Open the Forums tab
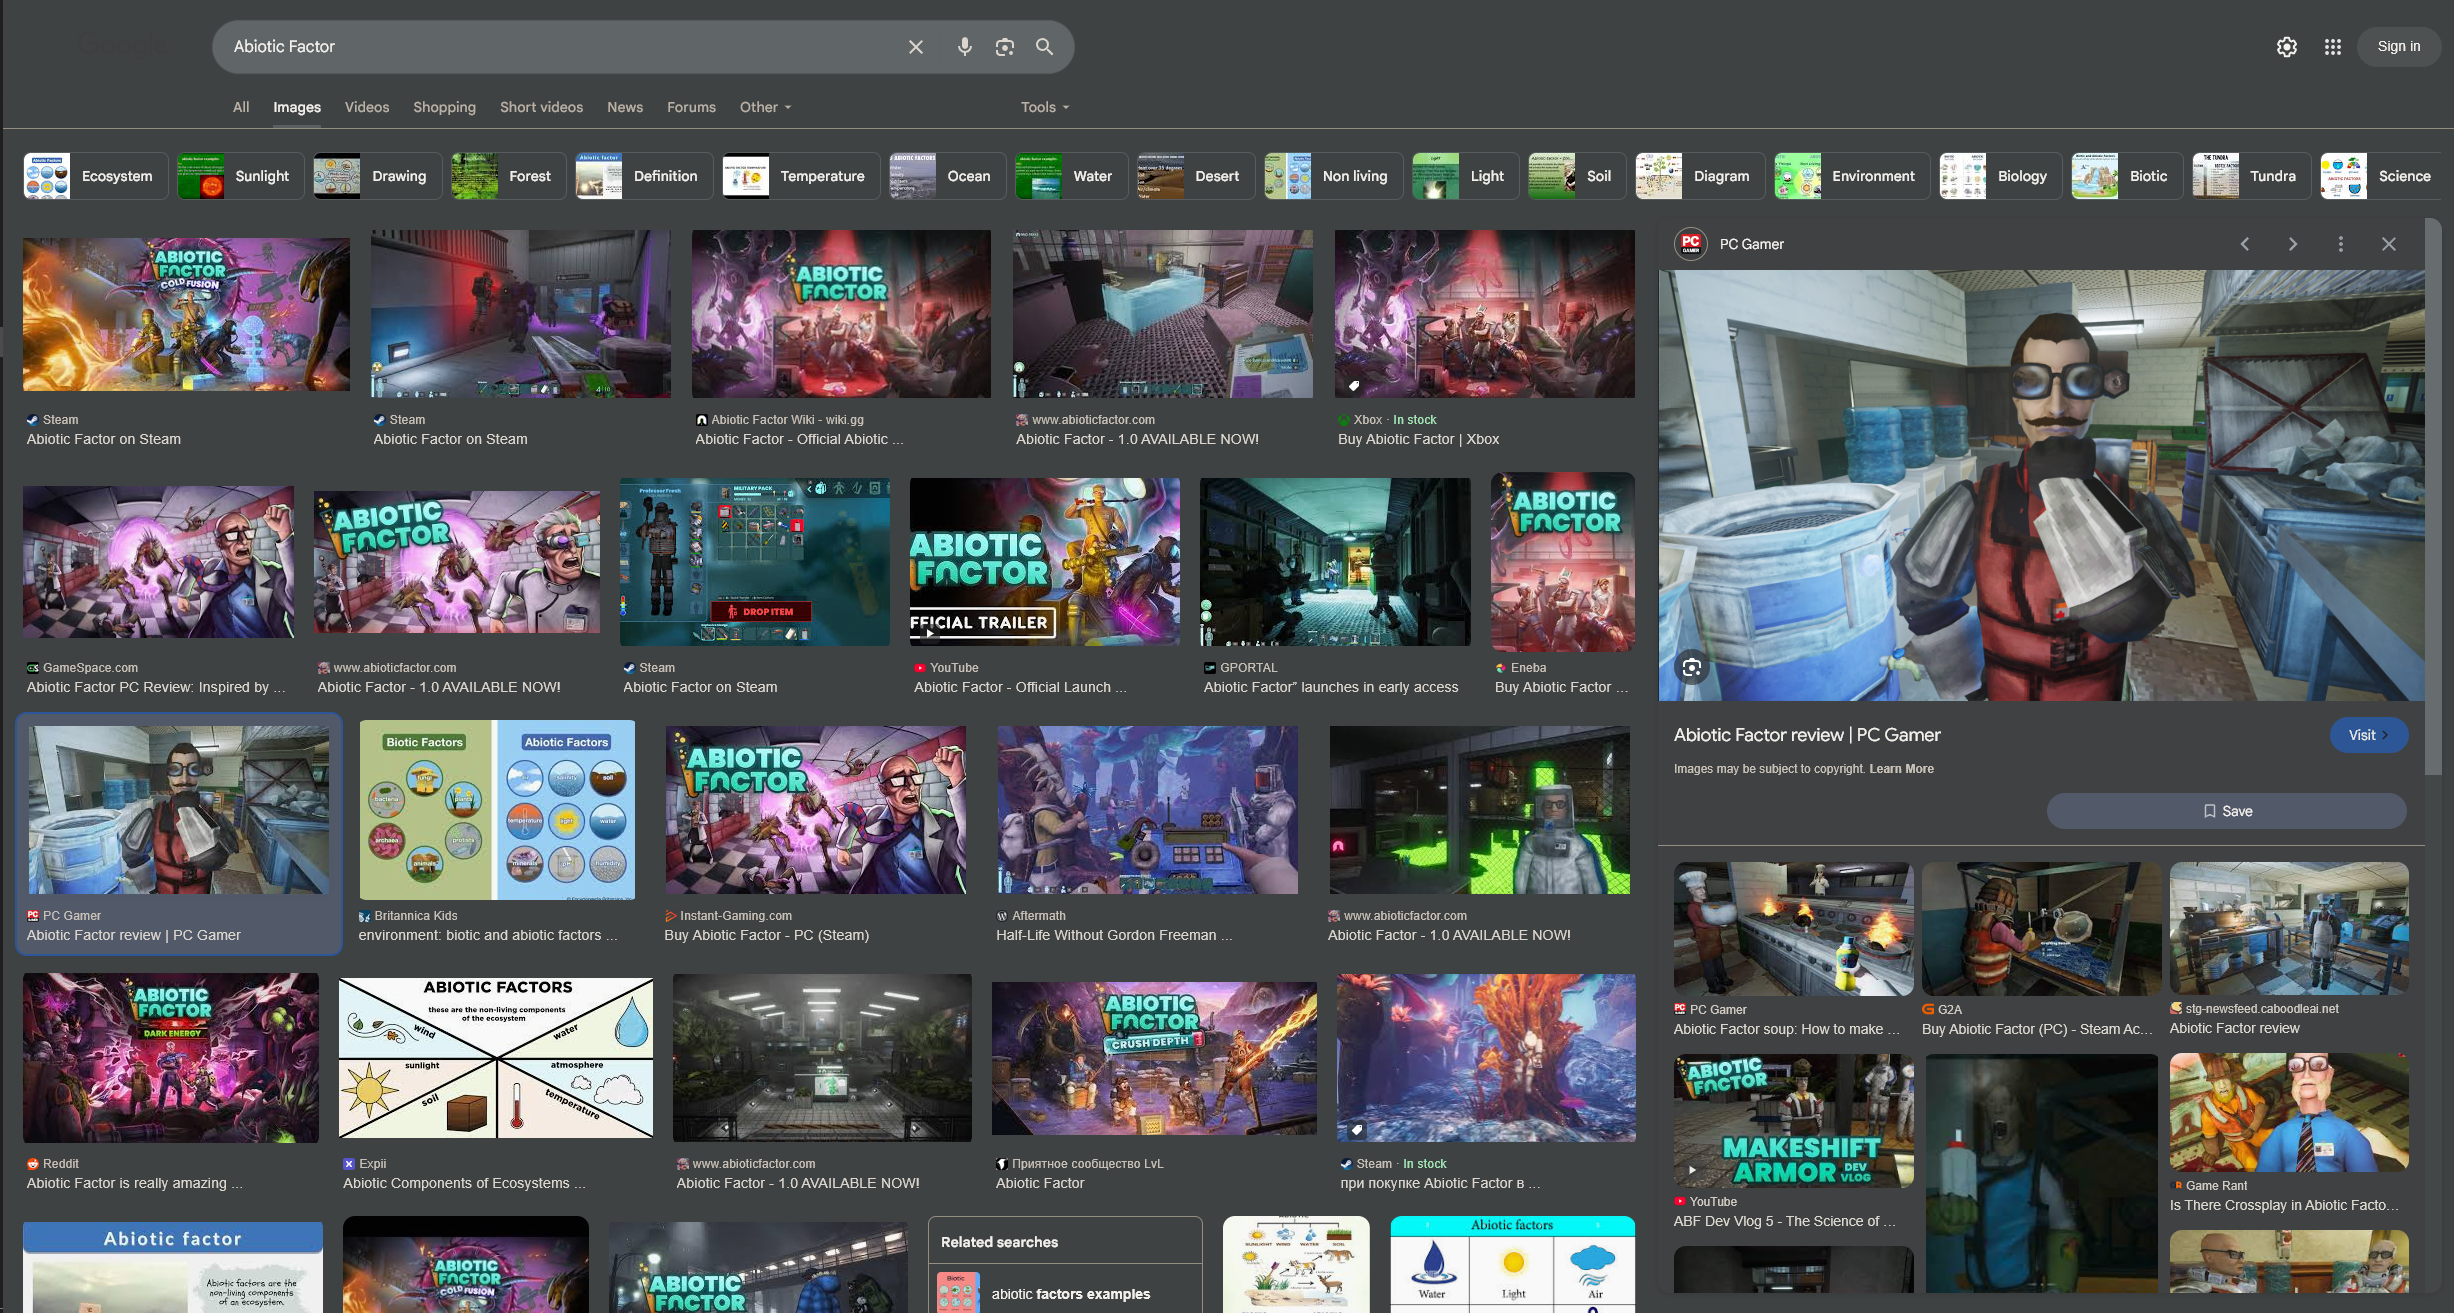The height and width of the screenshot is (1313, 2454). (691, 107)
